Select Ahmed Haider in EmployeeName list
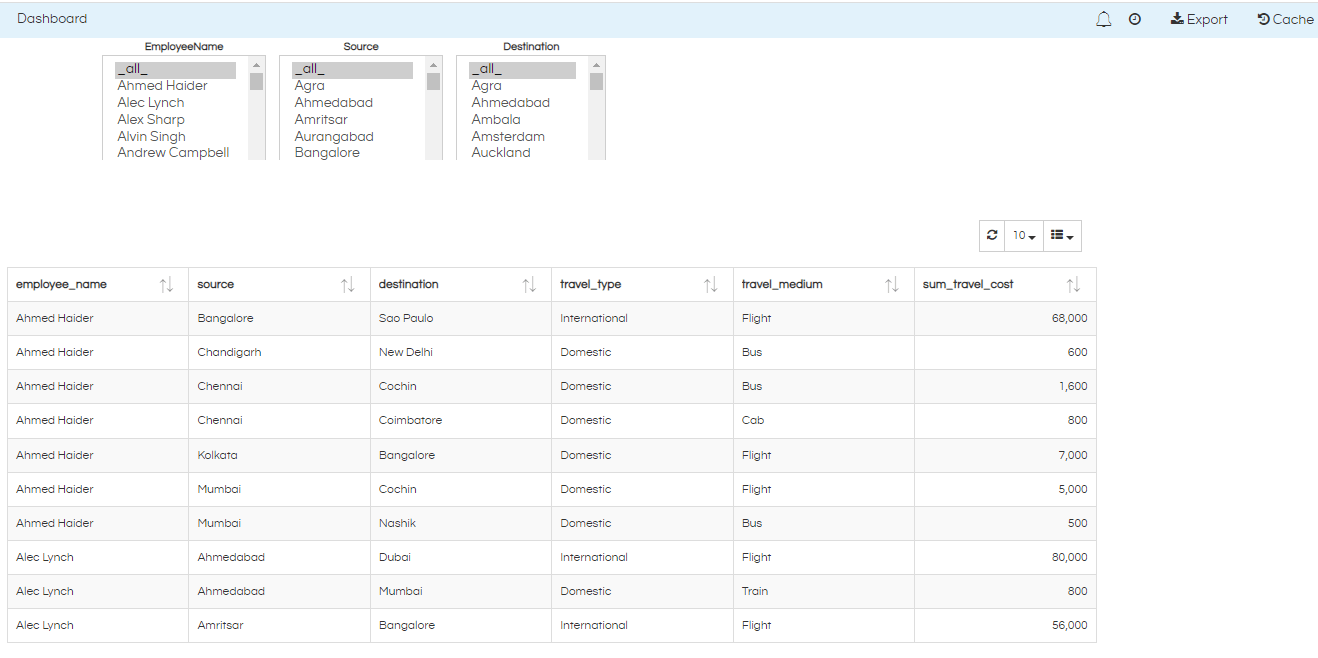The width and height of the screenshot is (1318, 658). [x=175, y=86]
